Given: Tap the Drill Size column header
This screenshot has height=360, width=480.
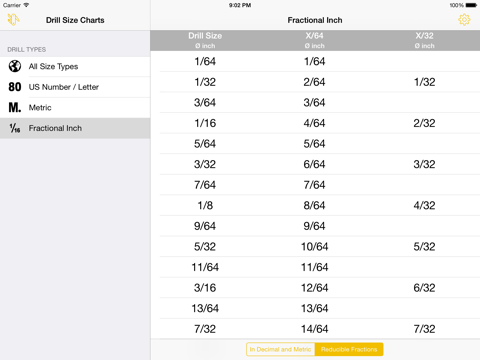Looking at the screenshot, I should click(x=205, y=40).
